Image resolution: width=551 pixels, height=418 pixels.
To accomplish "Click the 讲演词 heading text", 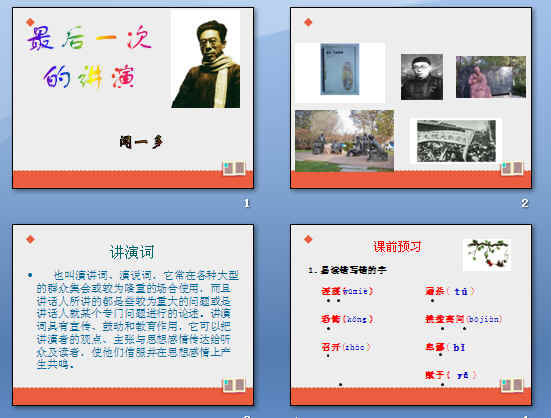I will 132,252.
